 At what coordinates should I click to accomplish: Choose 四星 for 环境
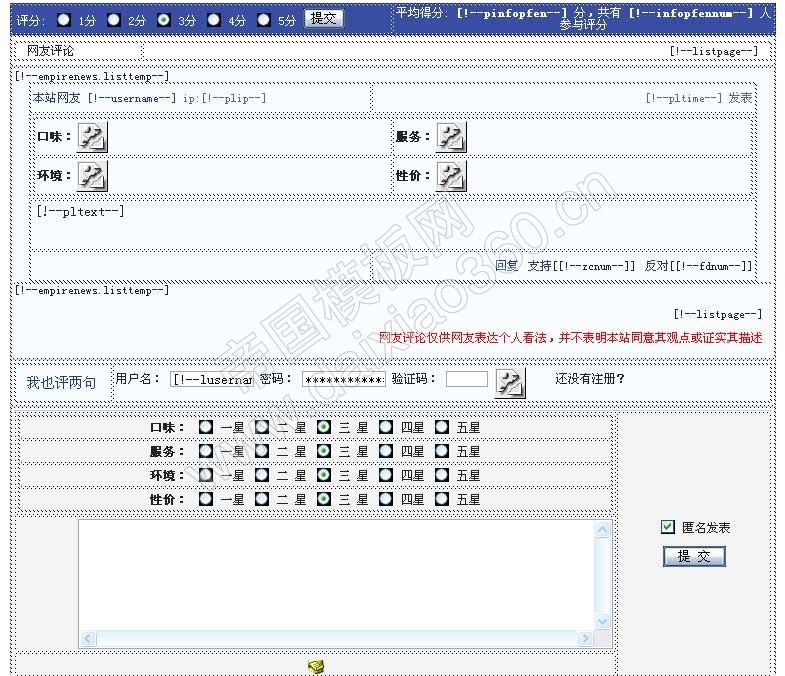coord(385,475)
